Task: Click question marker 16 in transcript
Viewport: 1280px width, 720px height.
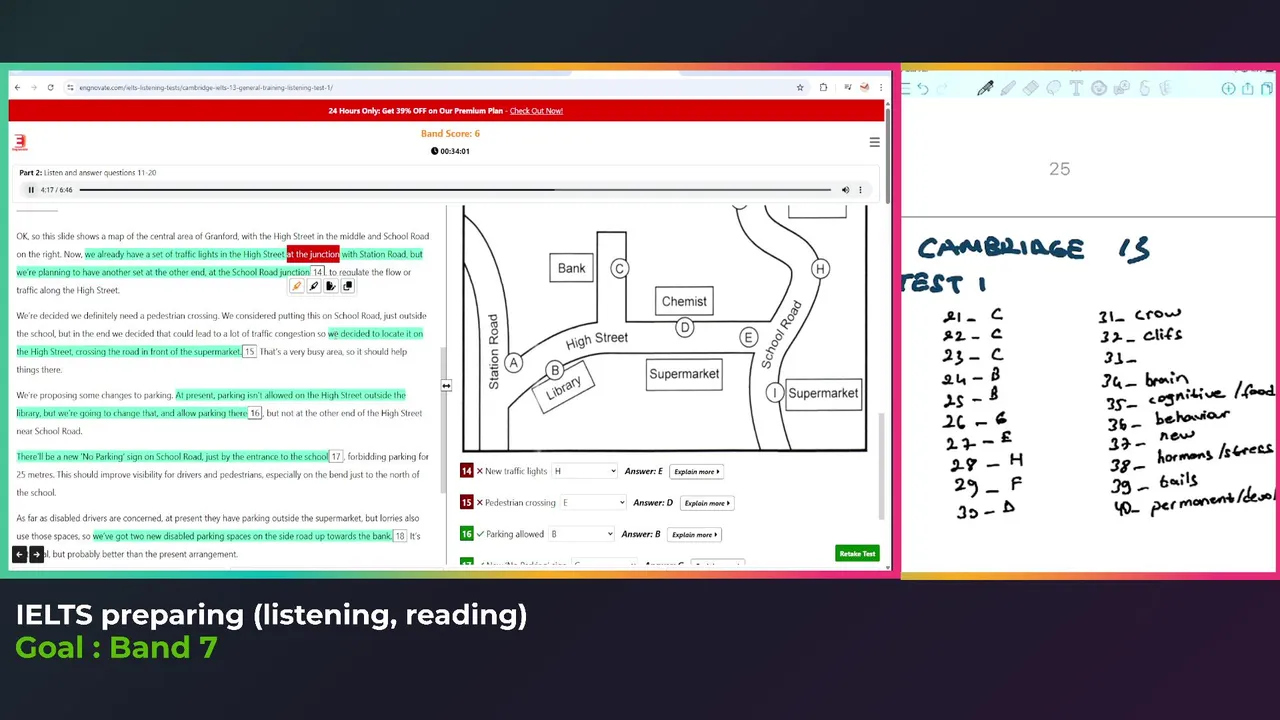Action: click(255, 413)
